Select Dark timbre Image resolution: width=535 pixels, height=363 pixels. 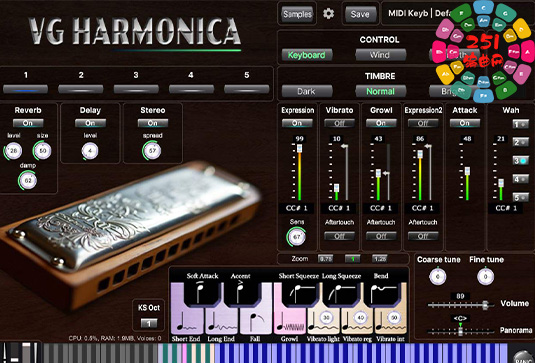coord(307,91)
